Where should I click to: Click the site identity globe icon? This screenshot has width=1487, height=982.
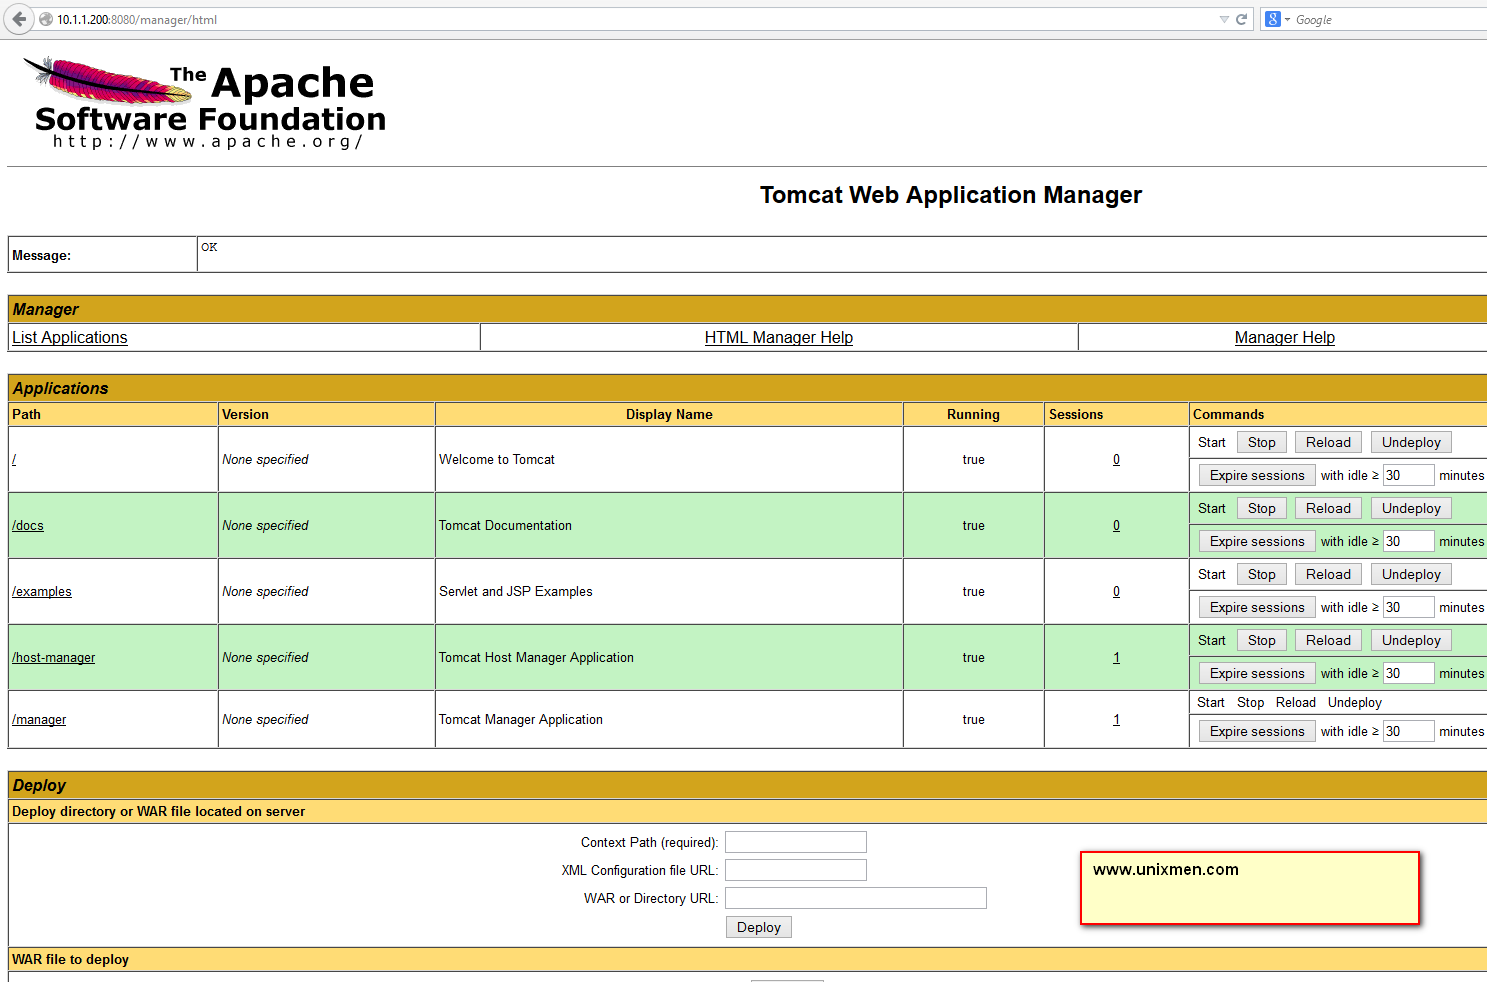pos(46,19)
